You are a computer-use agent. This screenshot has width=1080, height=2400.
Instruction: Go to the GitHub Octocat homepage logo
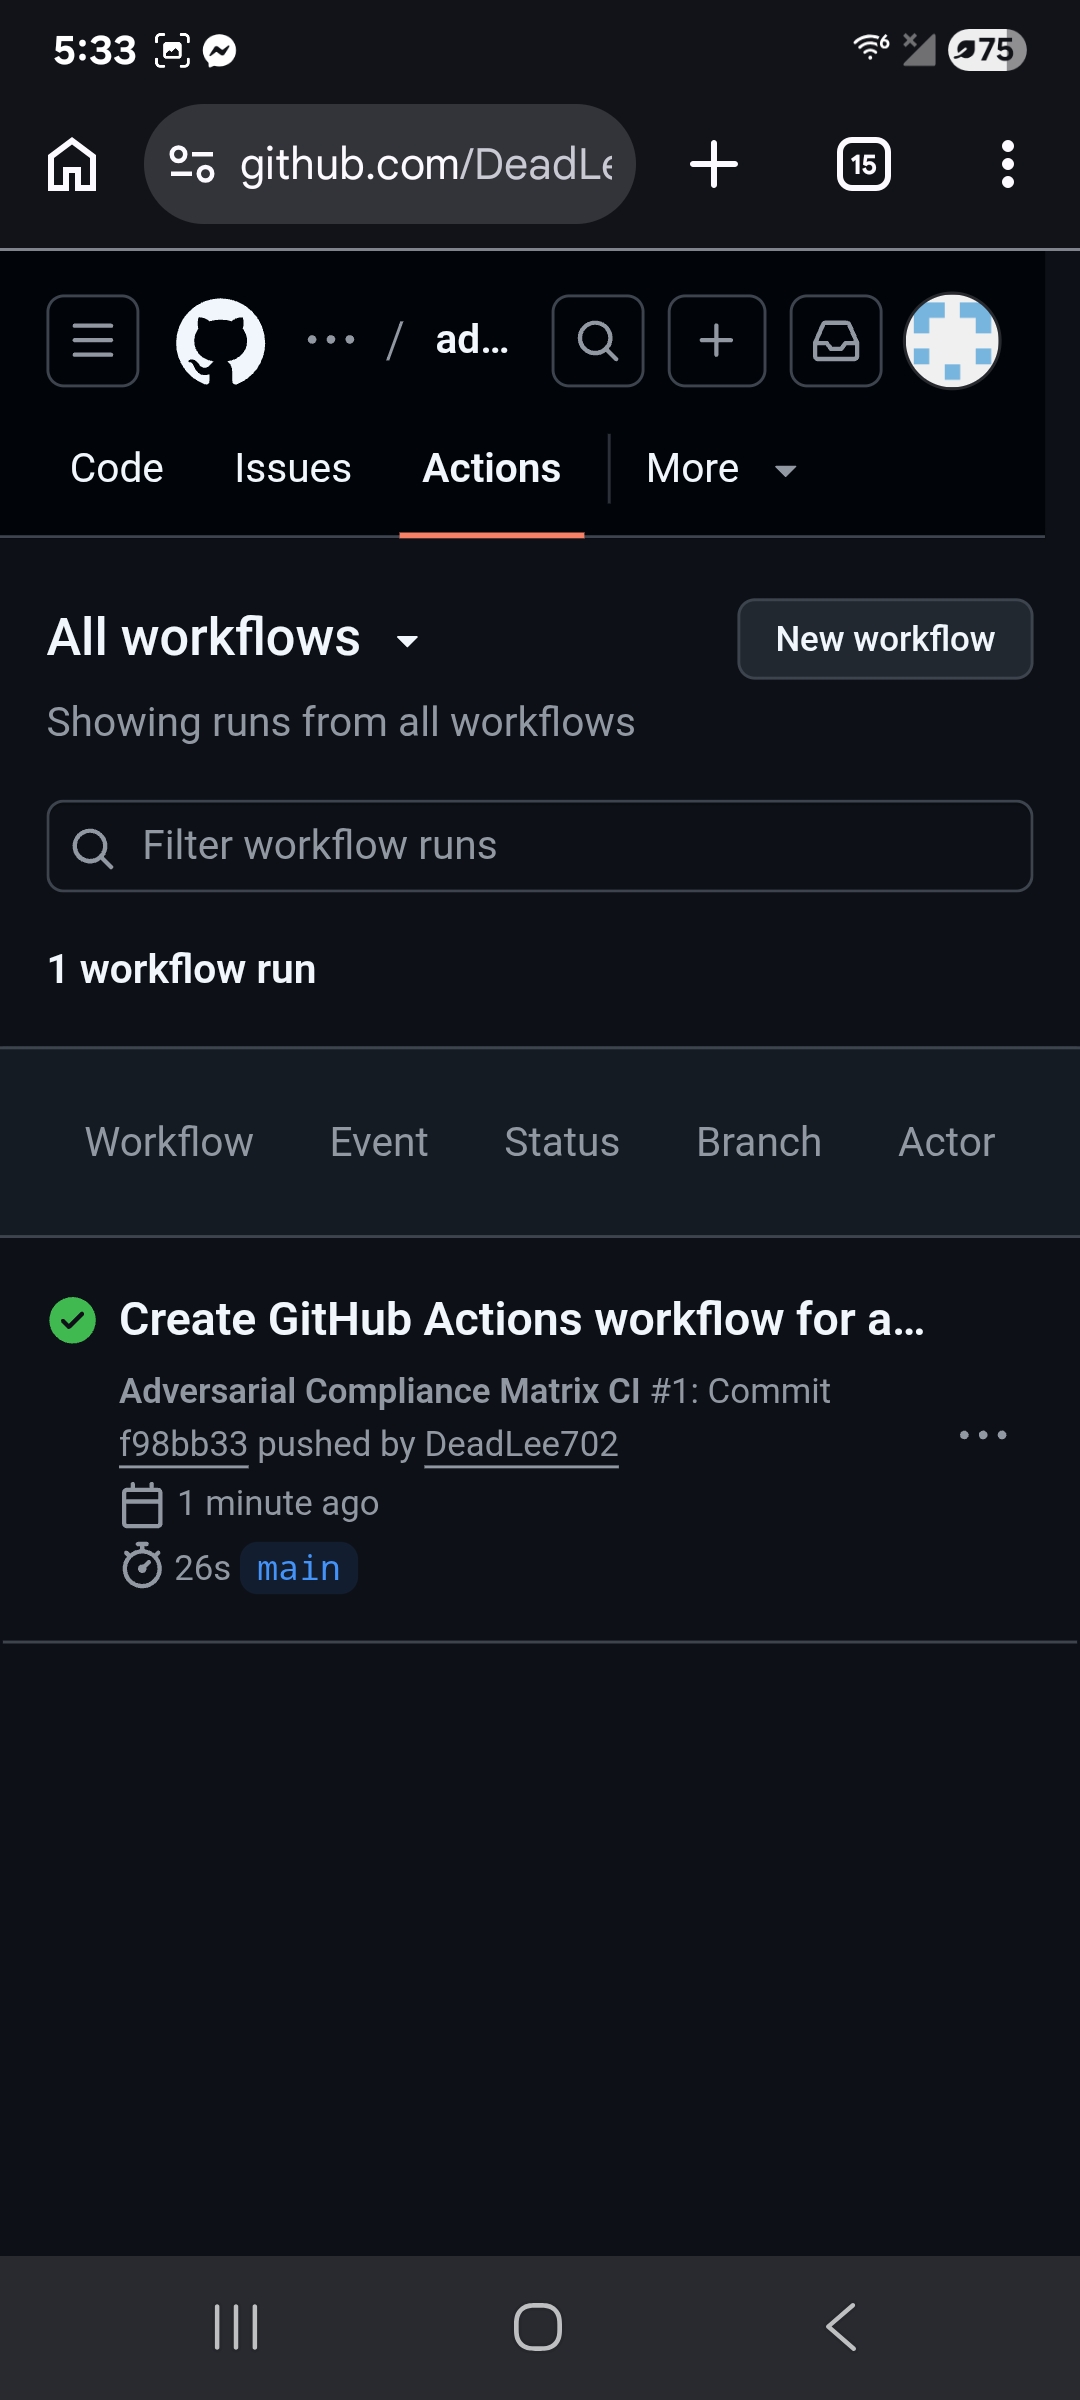coord(220,341)
